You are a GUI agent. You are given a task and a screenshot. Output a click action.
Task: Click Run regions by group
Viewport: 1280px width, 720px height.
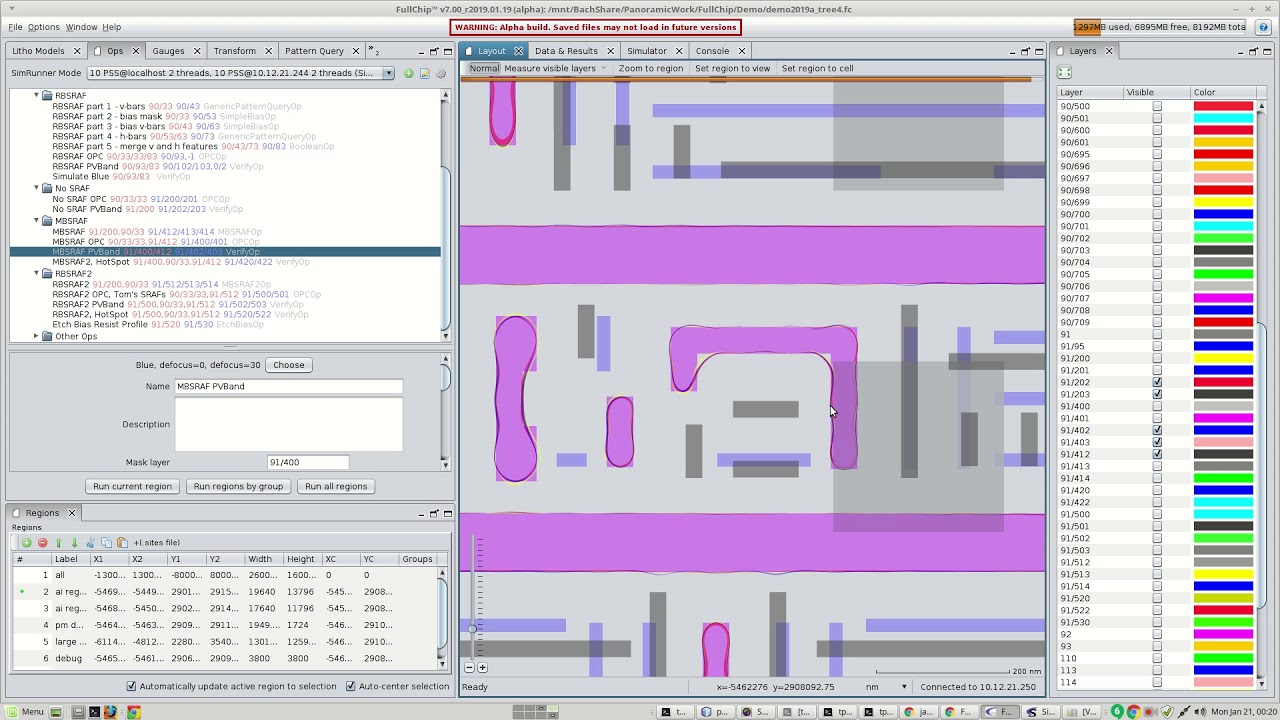tap(238, 486)
